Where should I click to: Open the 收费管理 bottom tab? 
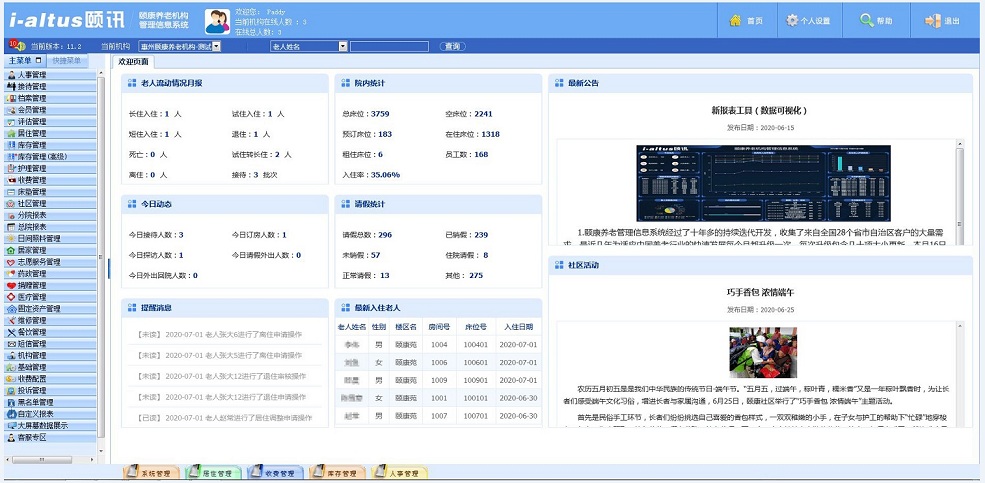(273, 473)
